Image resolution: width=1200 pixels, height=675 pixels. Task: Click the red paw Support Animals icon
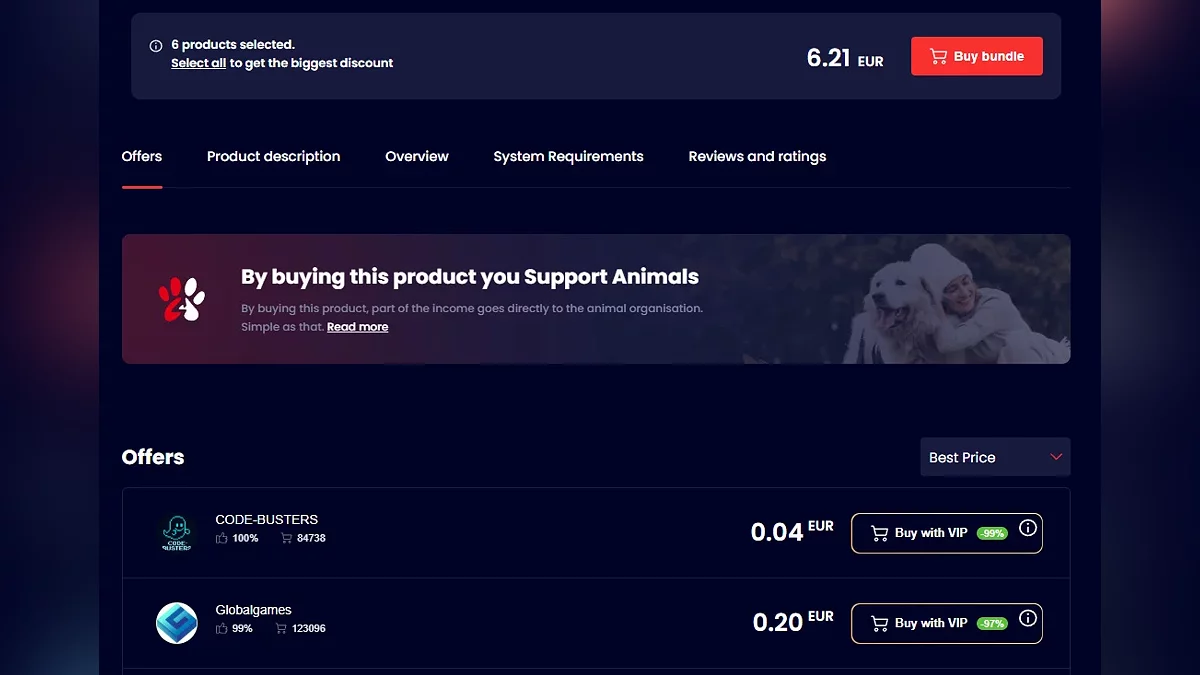click(x=181, y=299)
